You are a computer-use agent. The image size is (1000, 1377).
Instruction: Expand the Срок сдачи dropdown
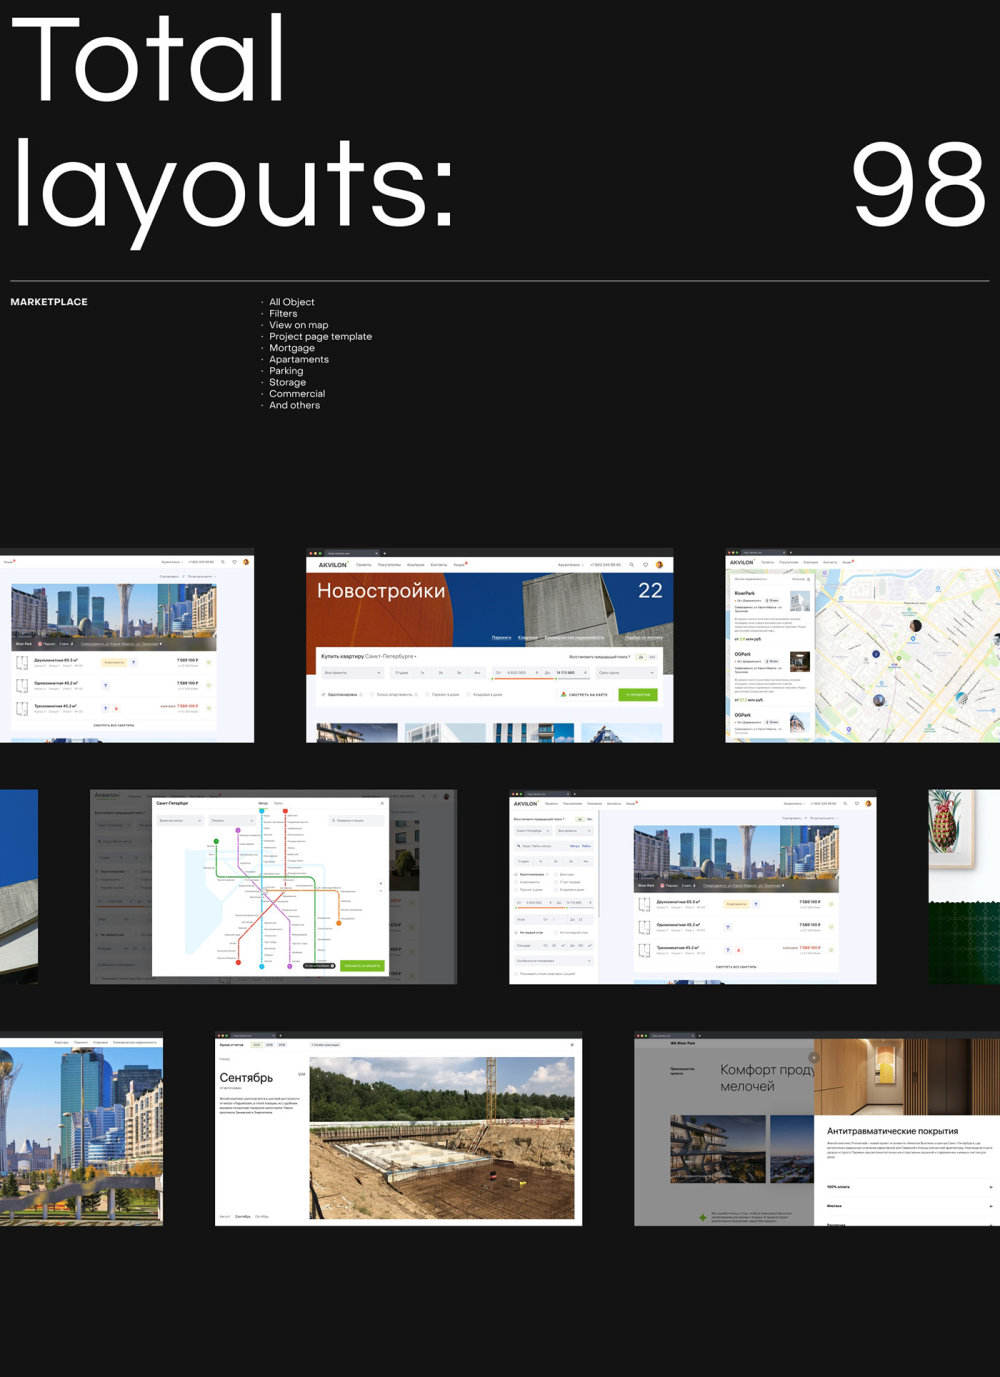tap(626, 673)
